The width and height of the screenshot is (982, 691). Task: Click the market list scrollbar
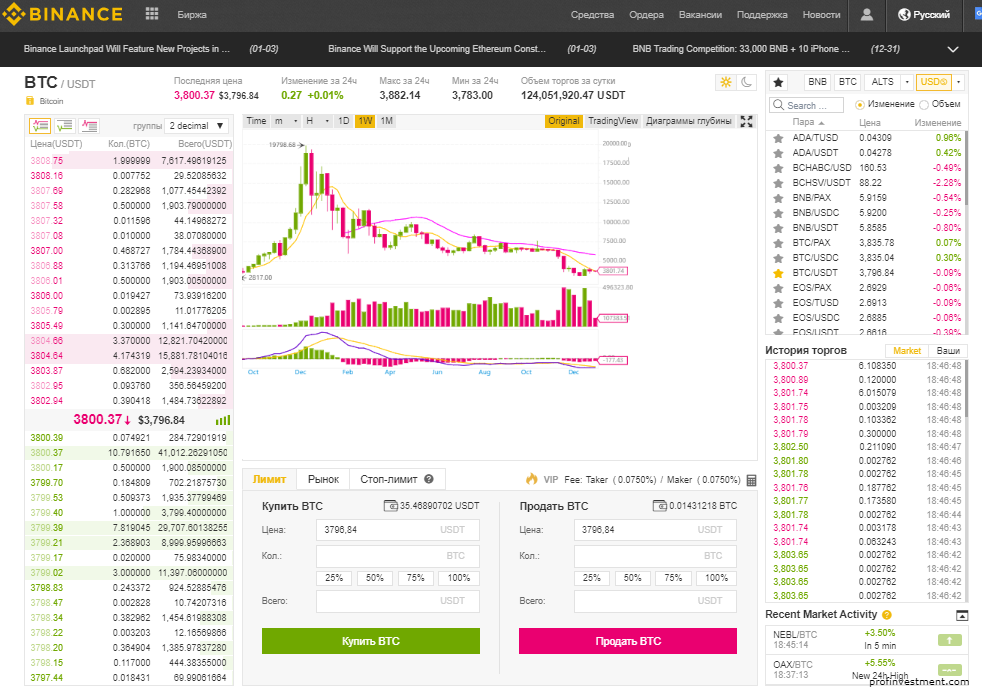click(x=965, y=168)
